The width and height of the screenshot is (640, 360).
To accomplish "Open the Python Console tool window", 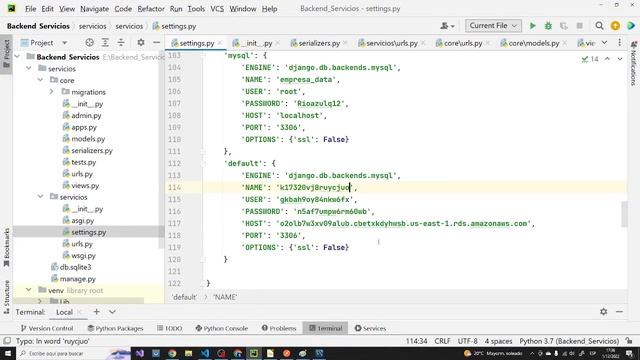I will pos(221,328).
